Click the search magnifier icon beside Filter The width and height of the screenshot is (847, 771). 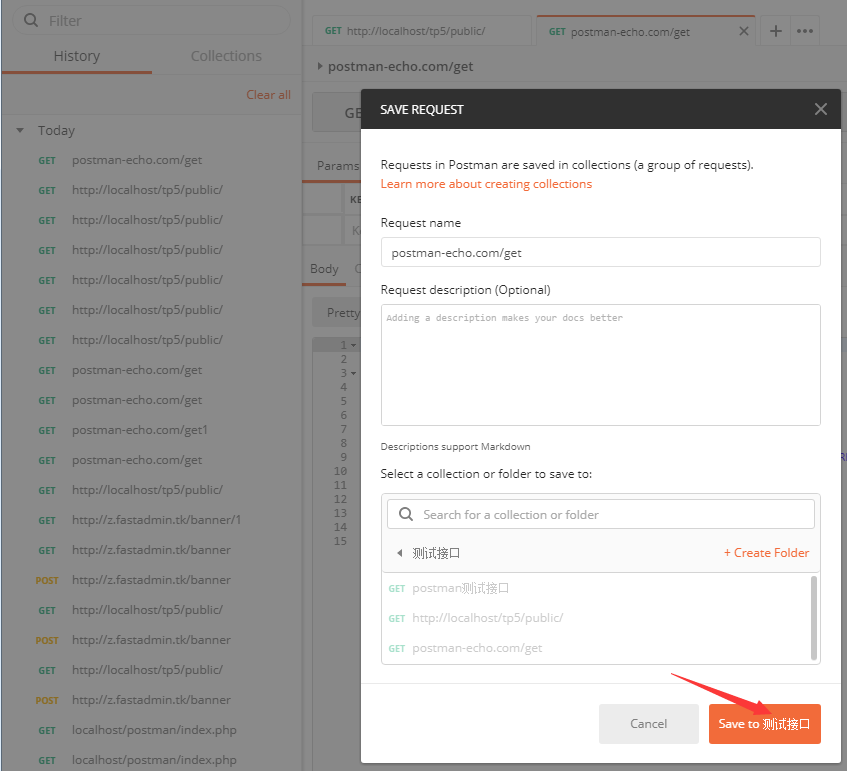[x=31, y=21]
